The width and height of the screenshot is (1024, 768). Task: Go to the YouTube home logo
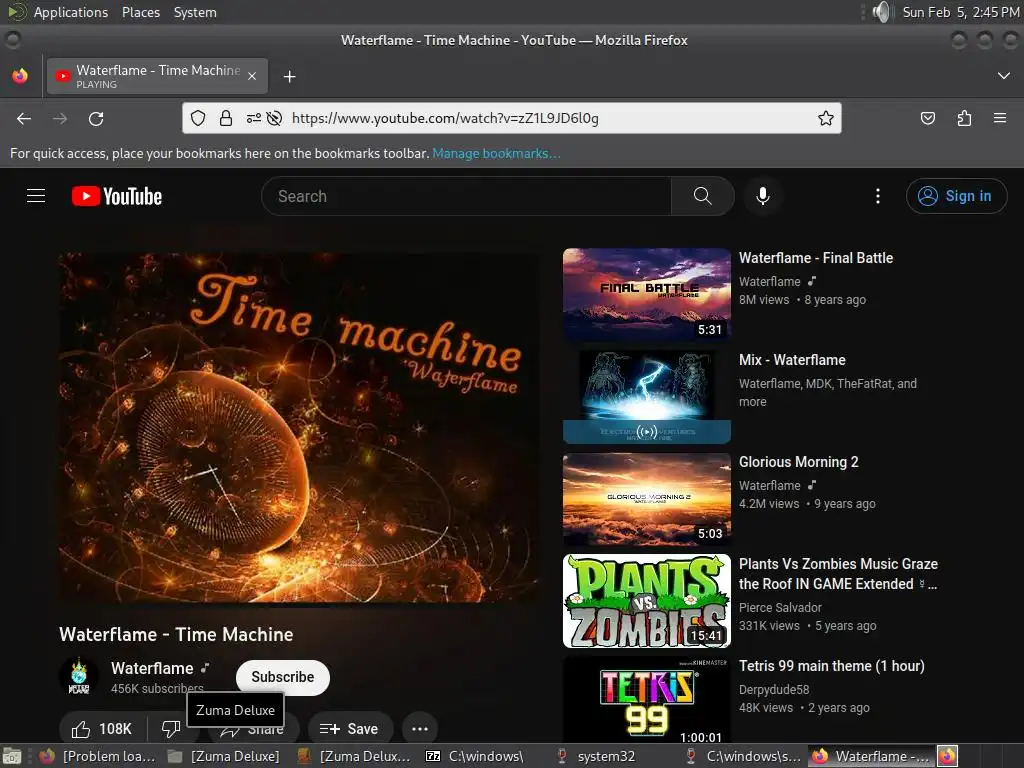(117, 196)
